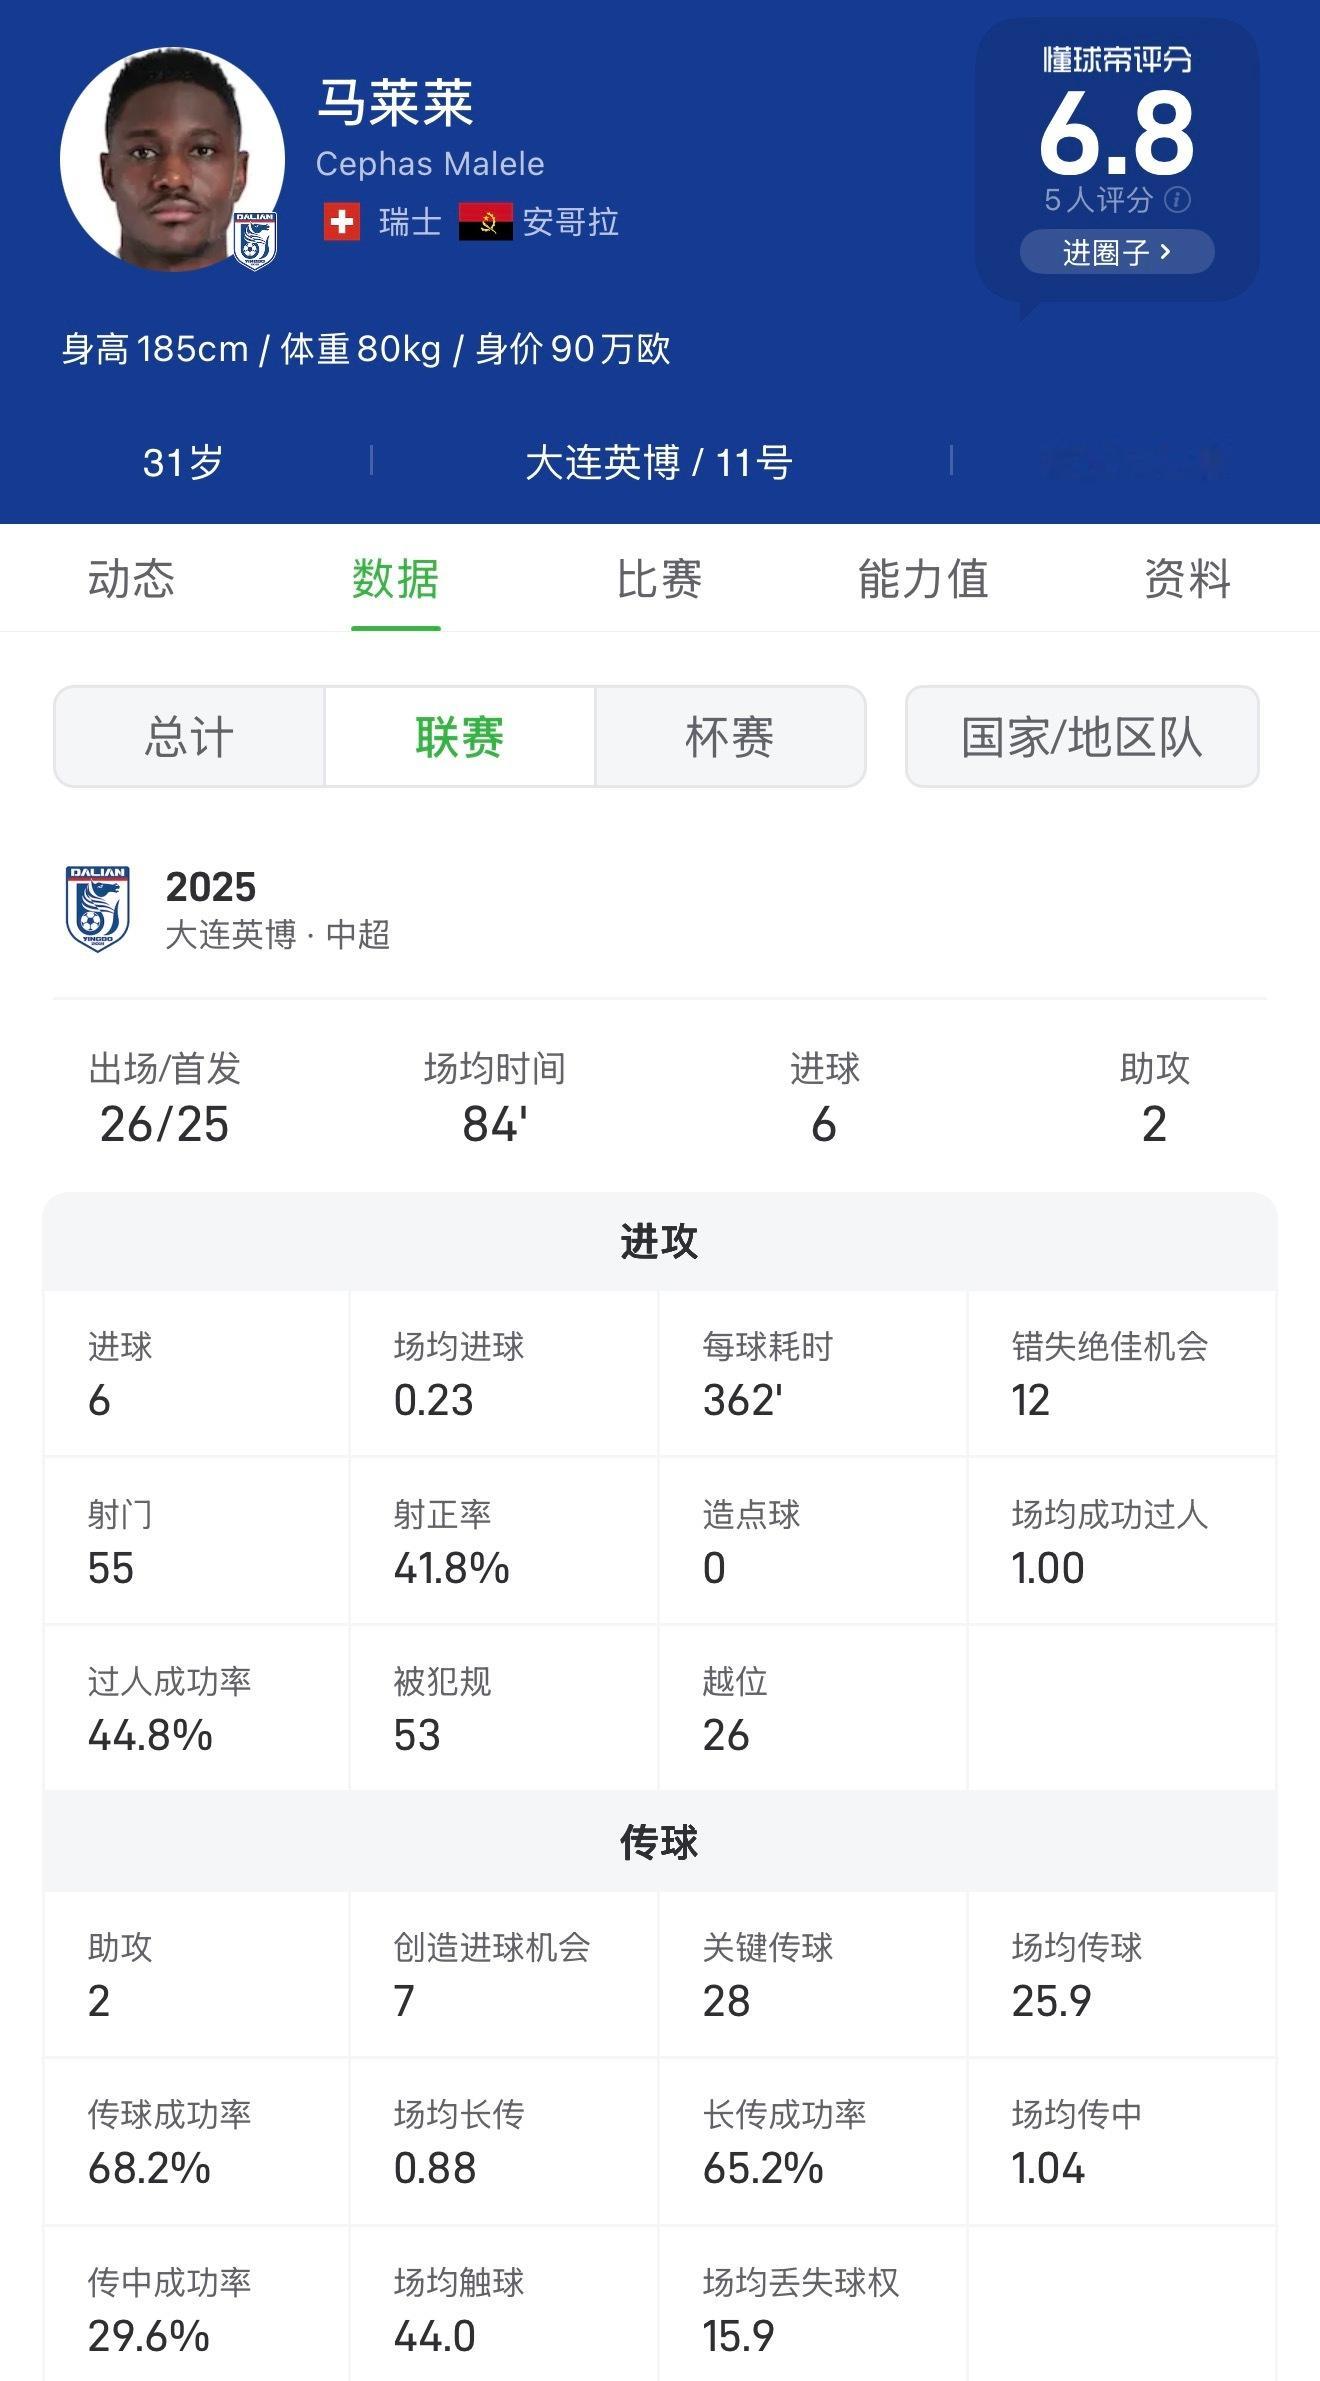Open the 能力值 tab

click(x=923, y=579)
